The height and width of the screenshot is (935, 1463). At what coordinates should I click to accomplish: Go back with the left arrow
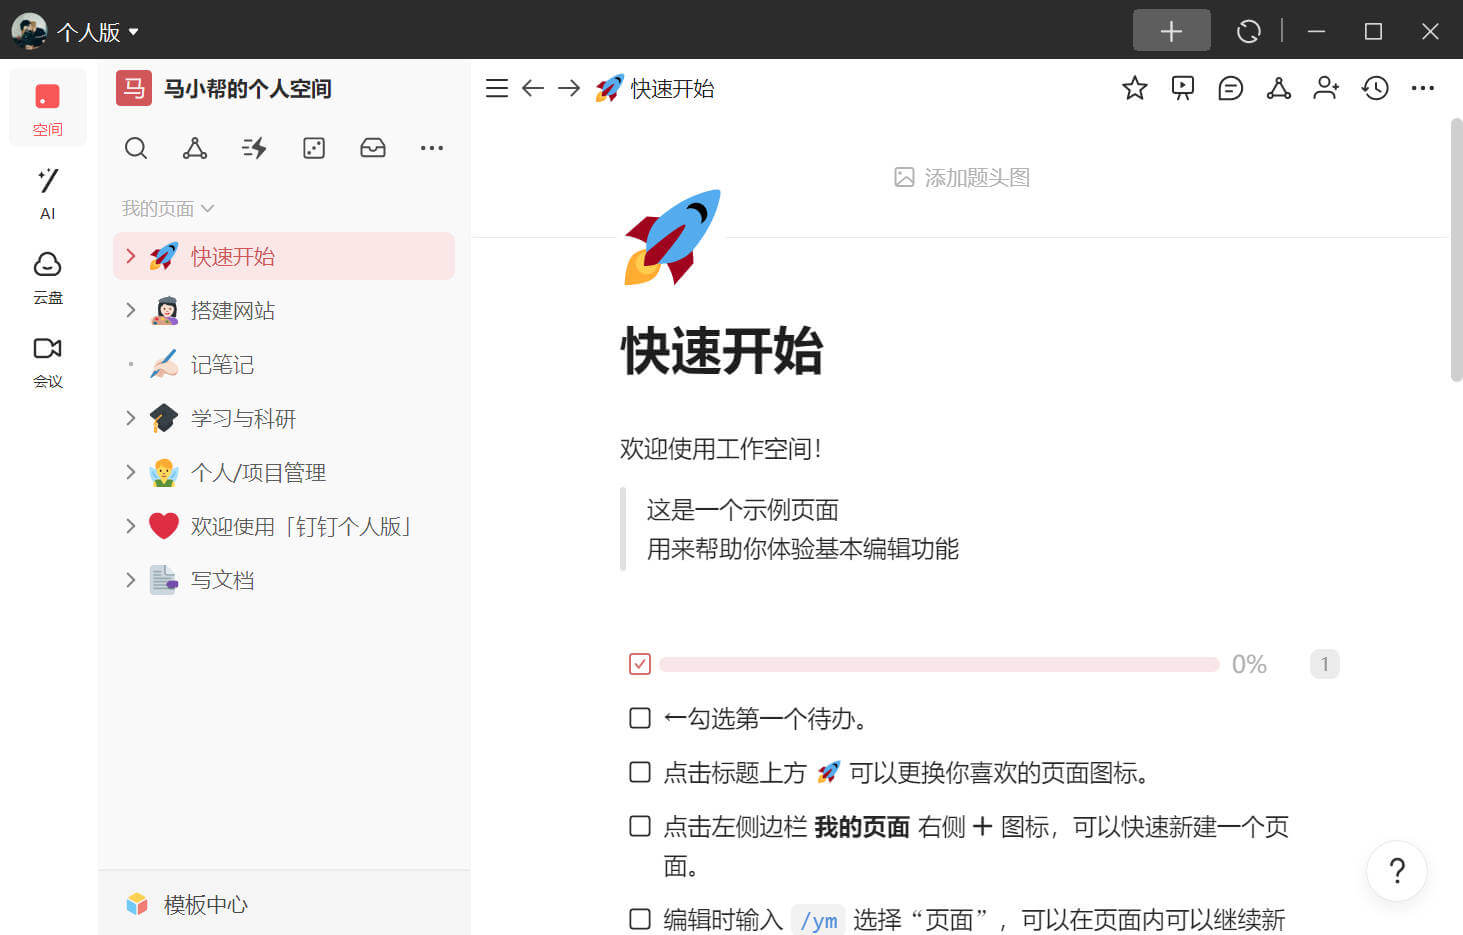[x=533, y=88]
